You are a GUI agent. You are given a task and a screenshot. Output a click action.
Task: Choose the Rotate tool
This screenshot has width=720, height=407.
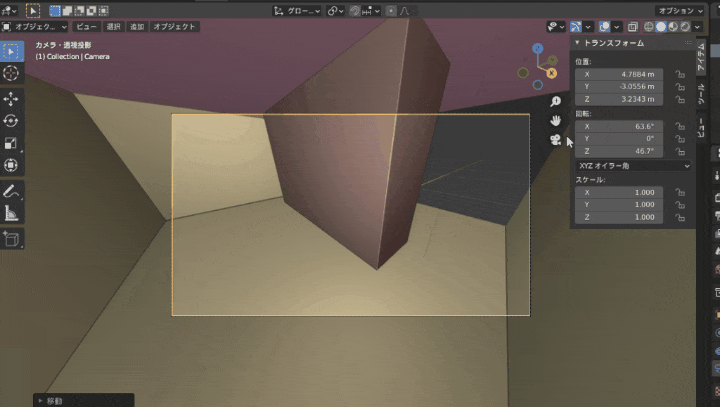[x=11, y=120]
